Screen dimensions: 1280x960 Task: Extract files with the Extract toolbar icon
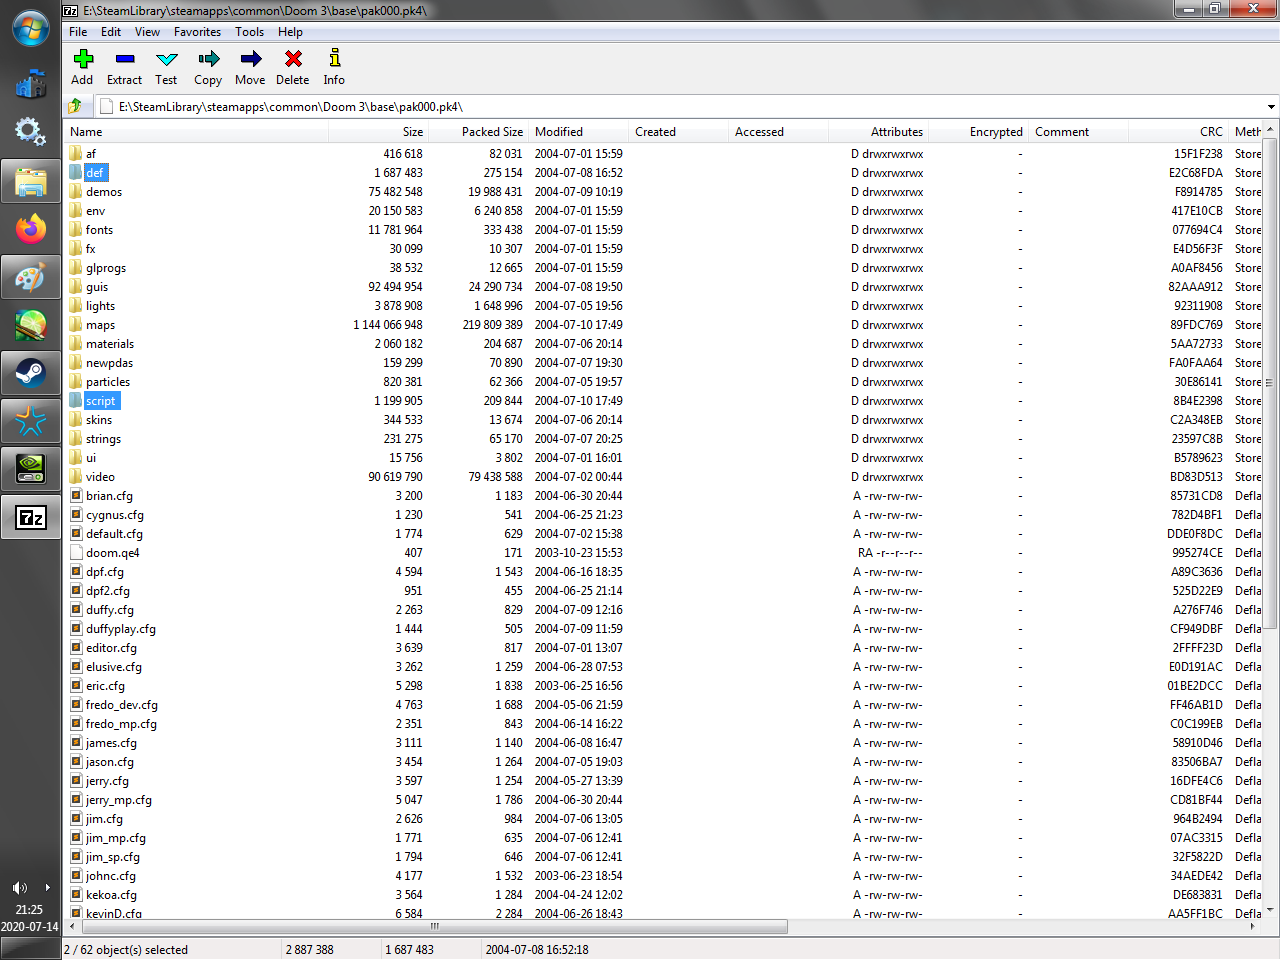tap(125, 59)
